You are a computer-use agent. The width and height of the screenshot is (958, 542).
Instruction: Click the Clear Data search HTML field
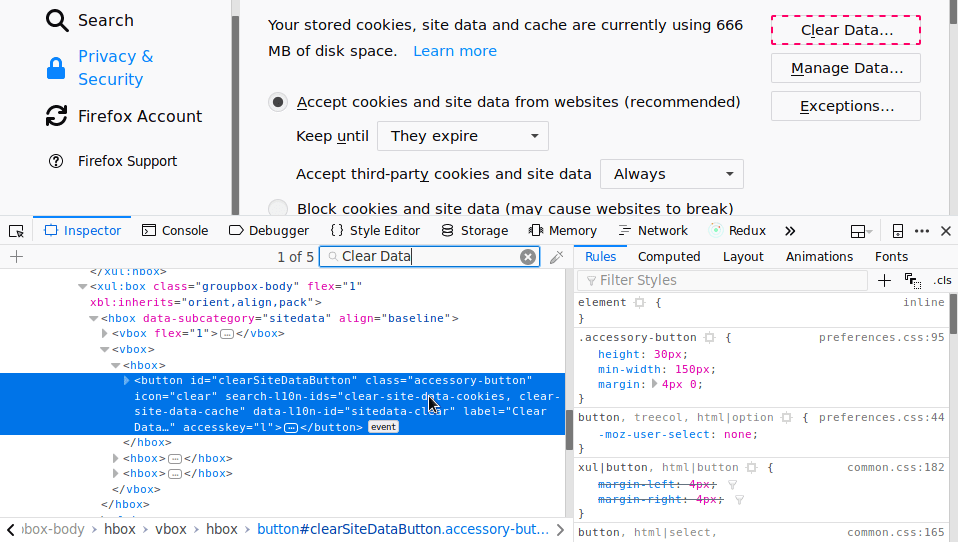click(x=430, y=257)
